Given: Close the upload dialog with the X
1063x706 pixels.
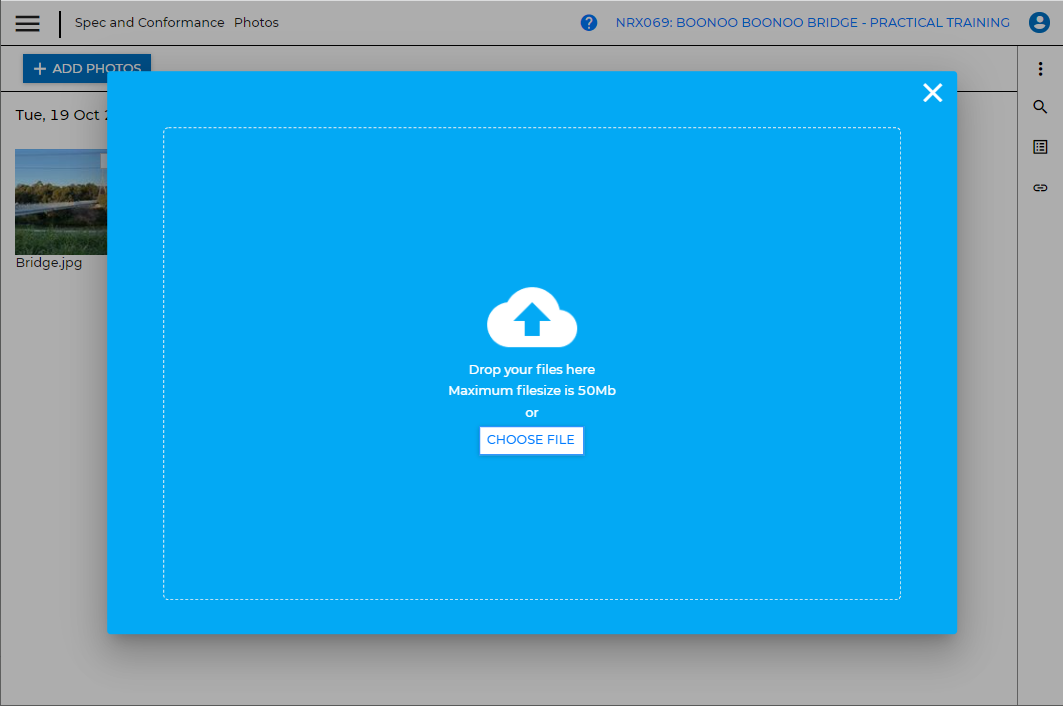Looking at the screenshot, I should point(932,93).
